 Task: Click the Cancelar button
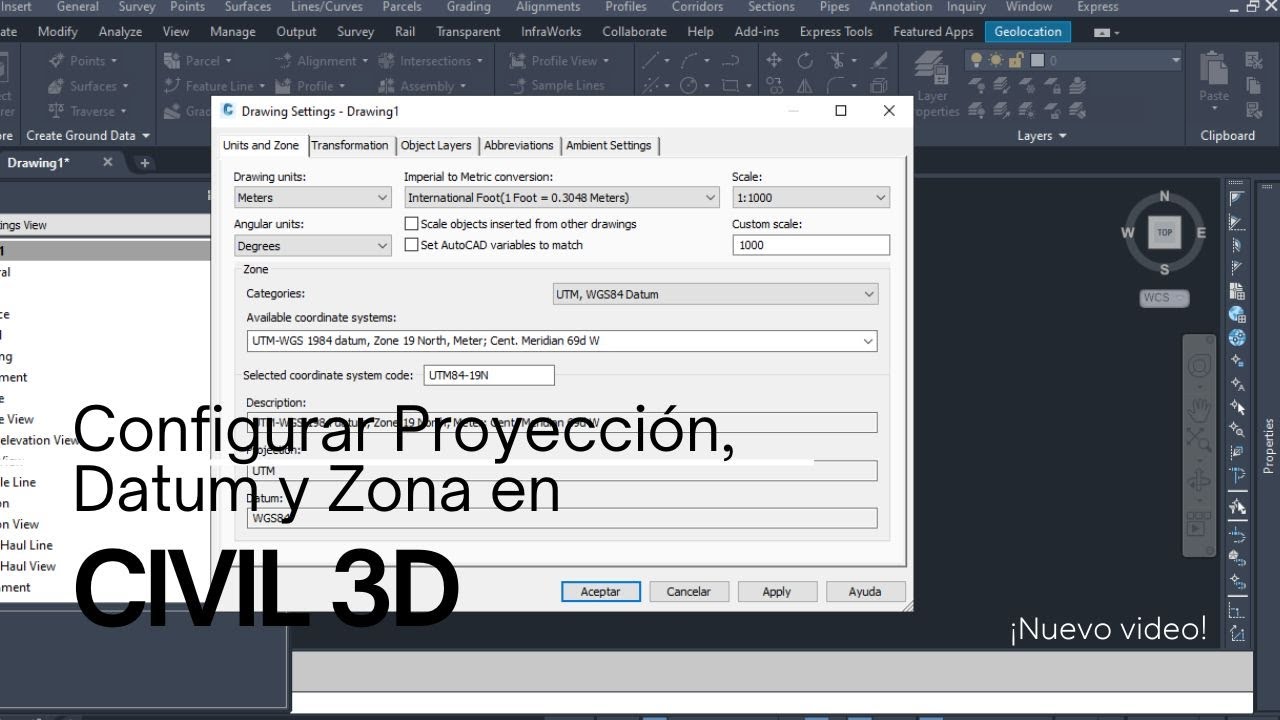pos(689,592)
